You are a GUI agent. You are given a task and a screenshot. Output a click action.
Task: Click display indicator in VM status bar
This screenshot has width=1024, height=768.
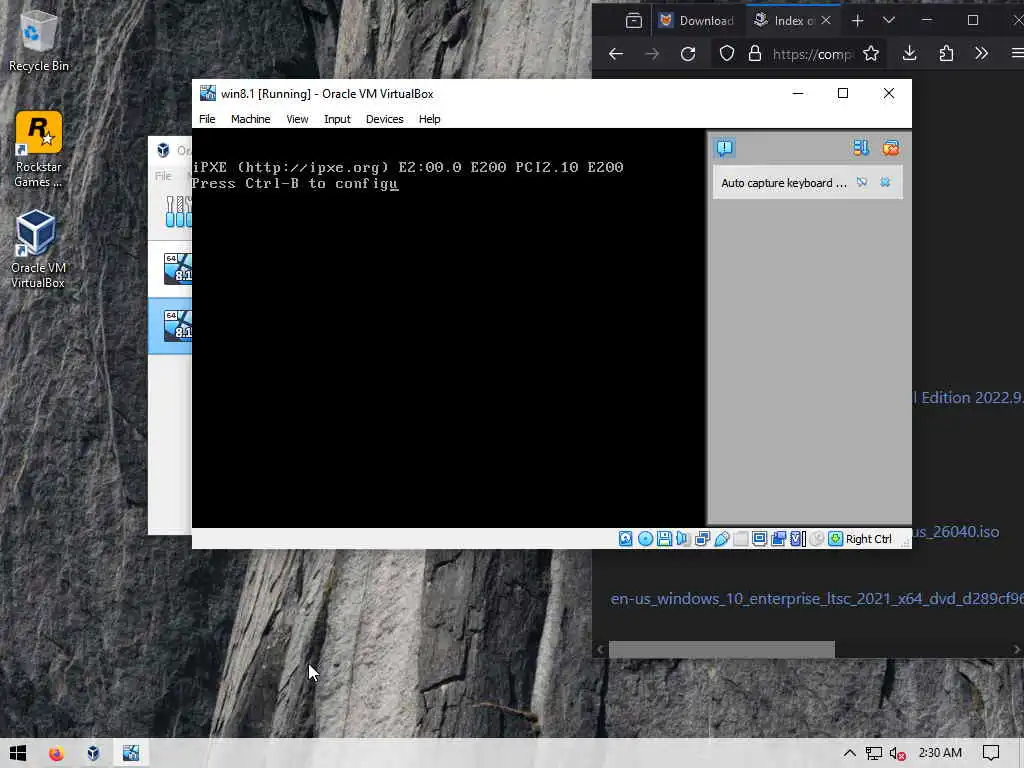(760, 539)
